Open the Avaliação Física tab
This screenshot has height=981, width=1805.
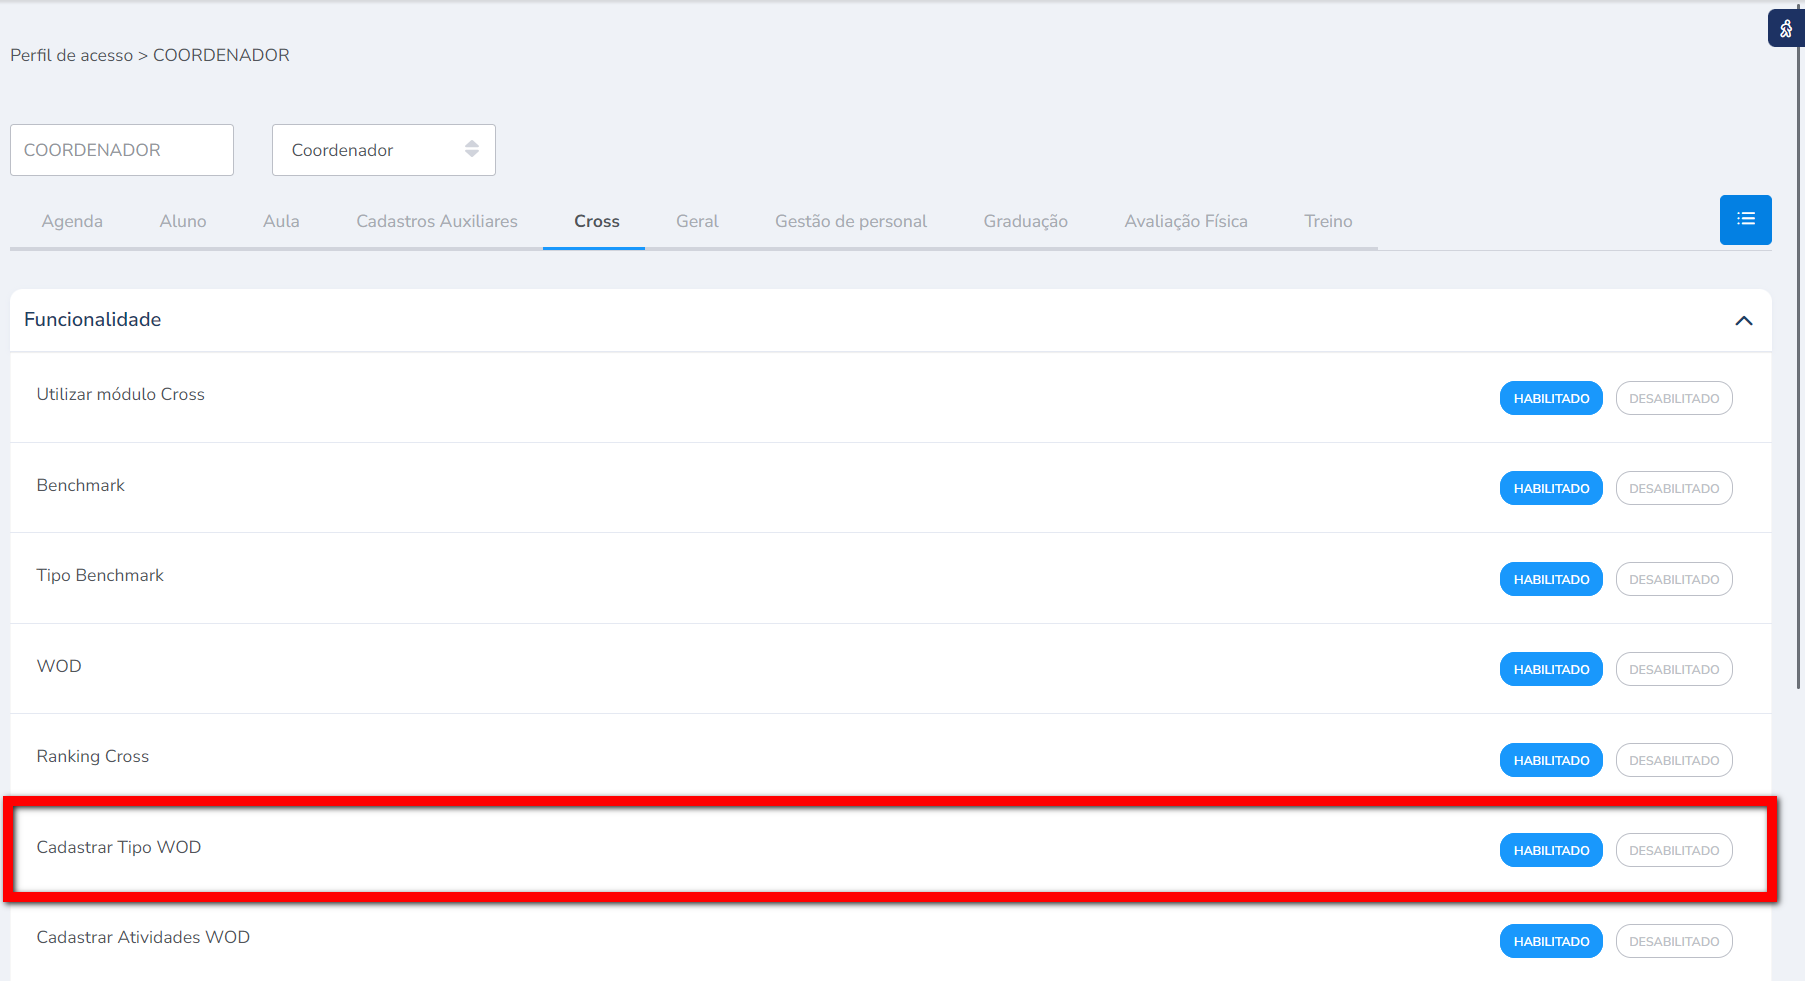1185,221
